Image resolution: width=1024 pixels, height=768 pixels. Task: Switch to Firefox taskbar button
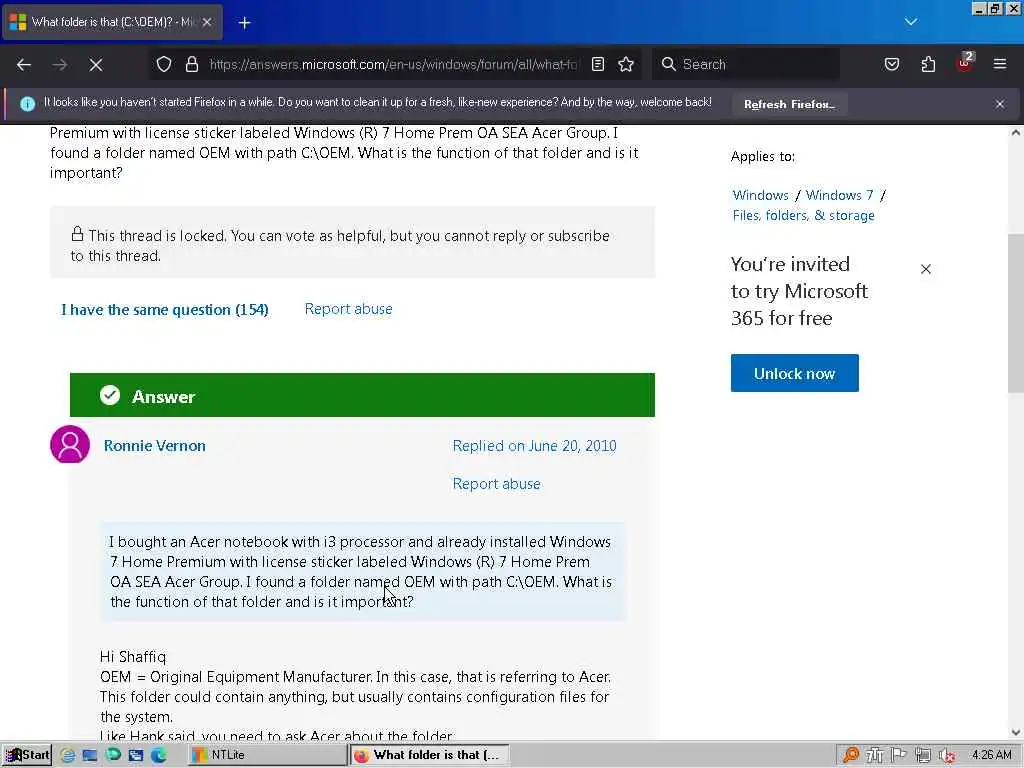click(x=430, y=755)
